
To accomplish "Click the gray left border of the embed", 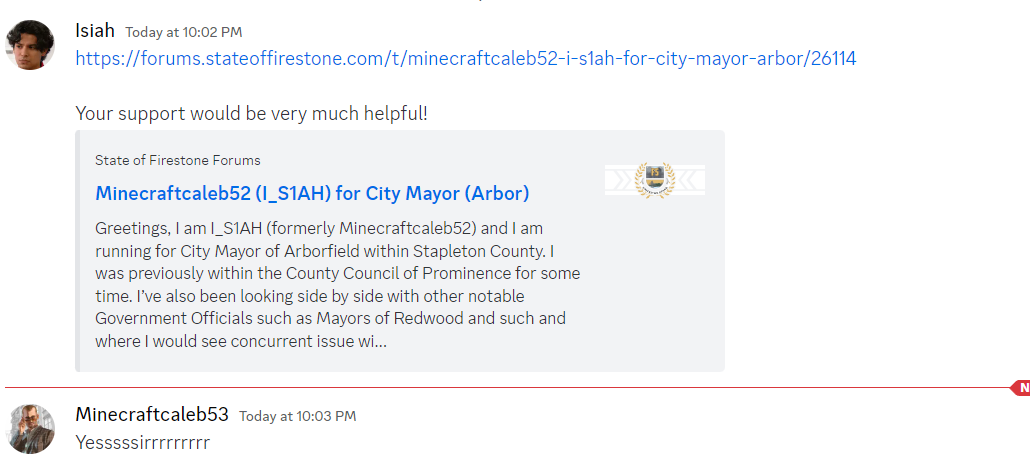I will point(78,251).
